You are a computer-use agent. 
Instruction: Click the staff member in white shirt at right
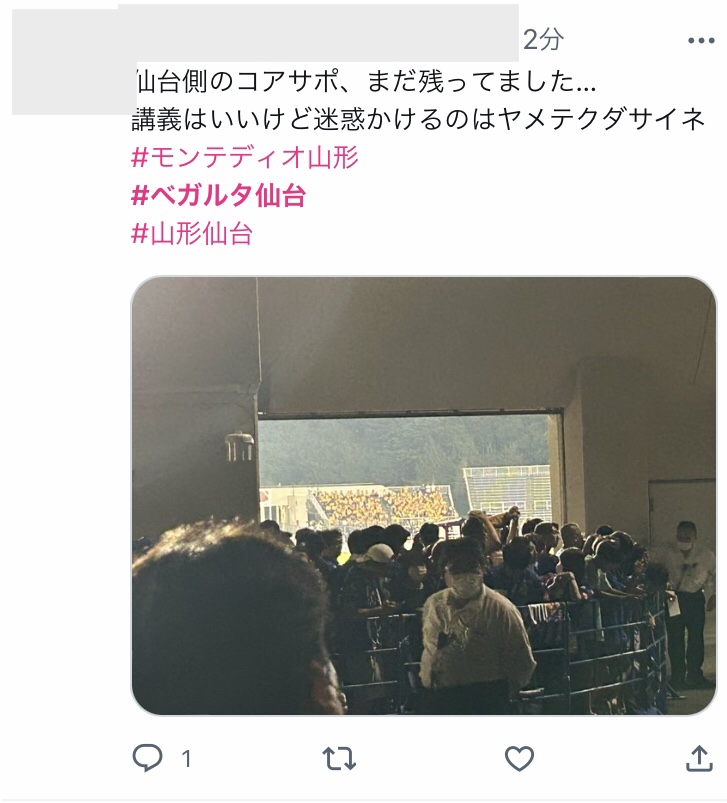[x=689, y=602]
